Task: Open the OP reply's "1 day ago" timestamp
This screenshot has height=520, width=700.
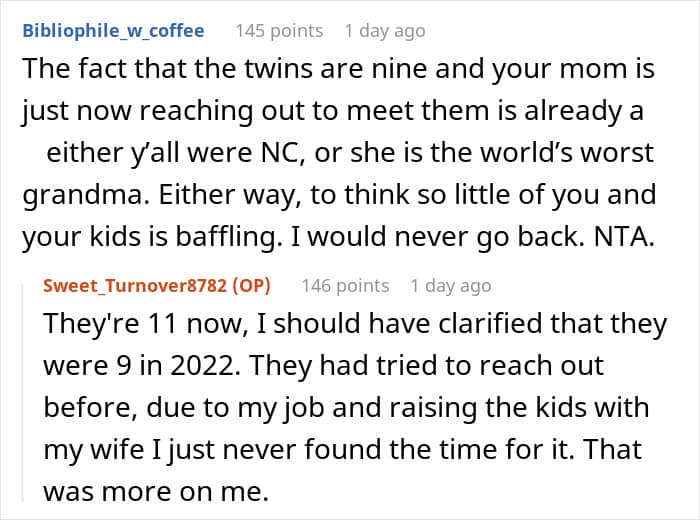Action: coord(451,286)
